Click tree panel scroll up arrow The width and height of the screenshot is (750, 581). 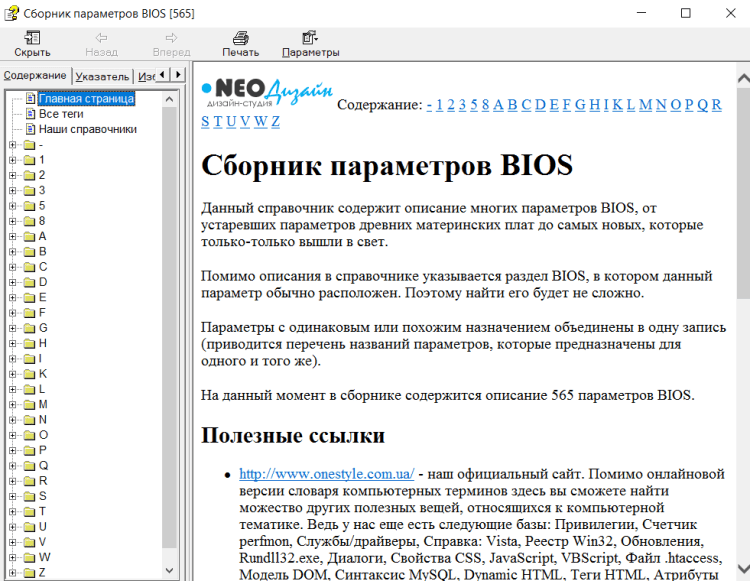pos(169,99)
